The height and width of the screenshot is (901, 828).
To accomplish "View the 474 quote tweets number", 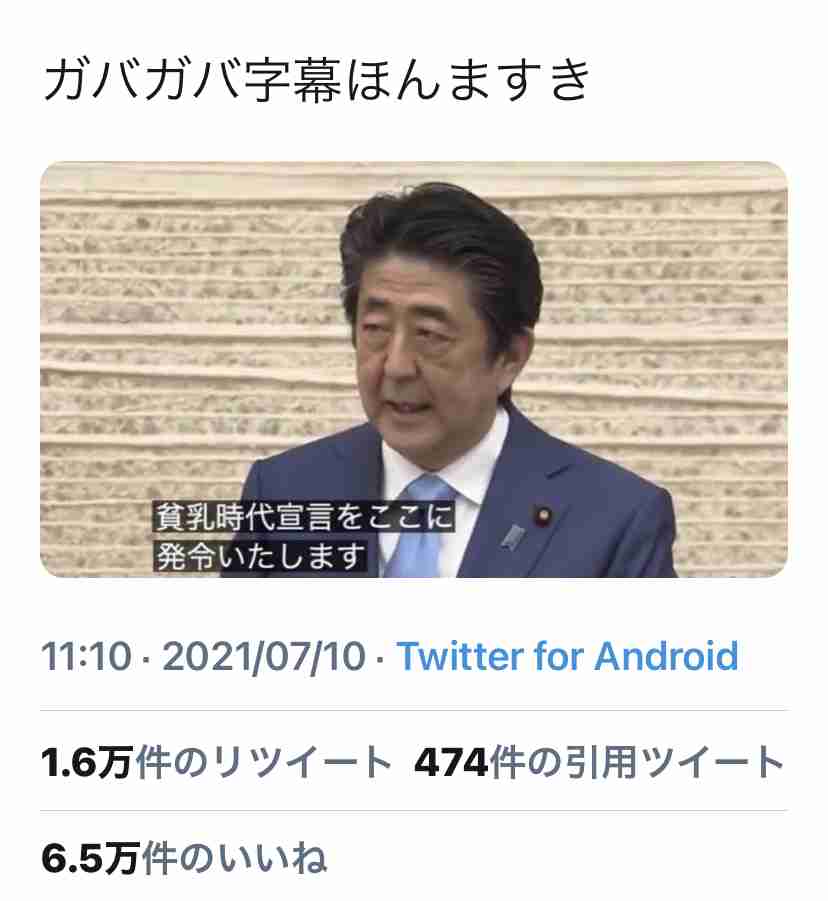I will pos(451,763).
